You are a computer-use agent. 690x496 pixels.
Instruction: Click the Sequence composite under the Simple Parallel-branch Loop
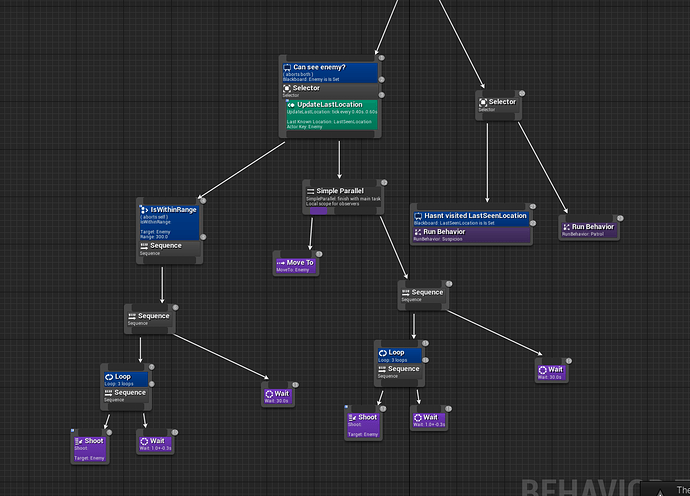(x=400, y=371)
